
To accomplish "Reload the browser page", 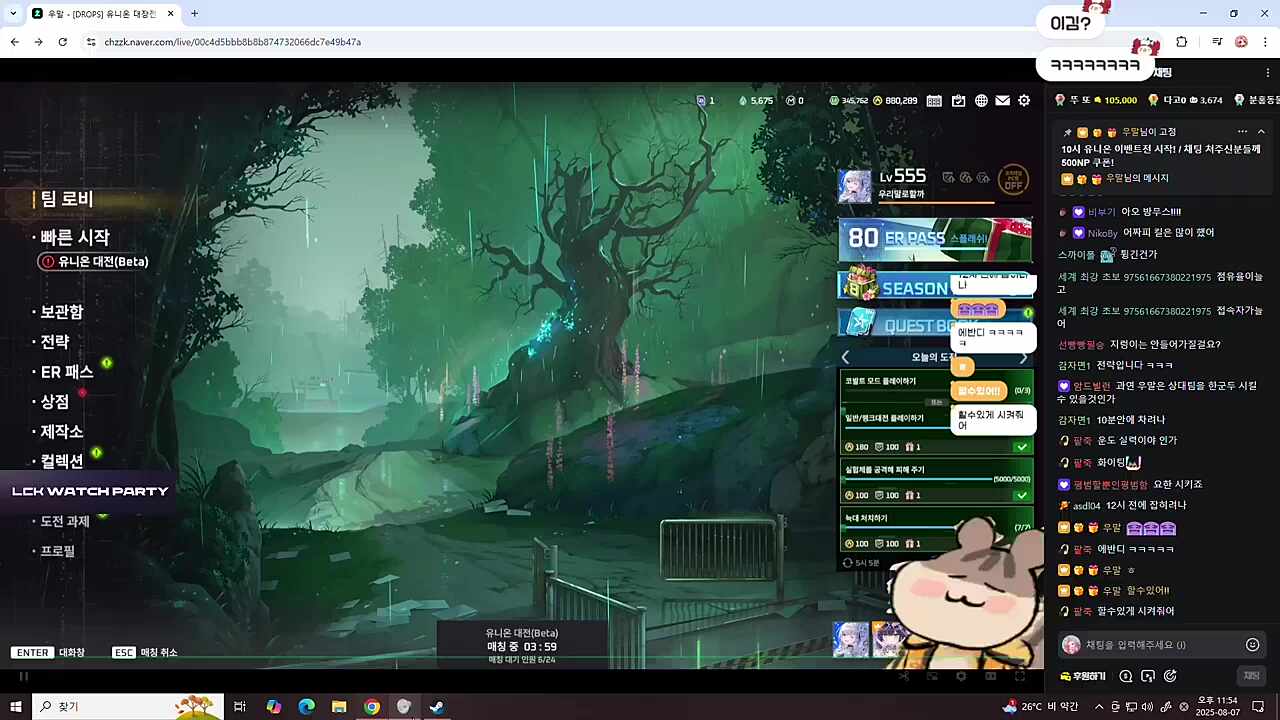I will tap(62, 42).
